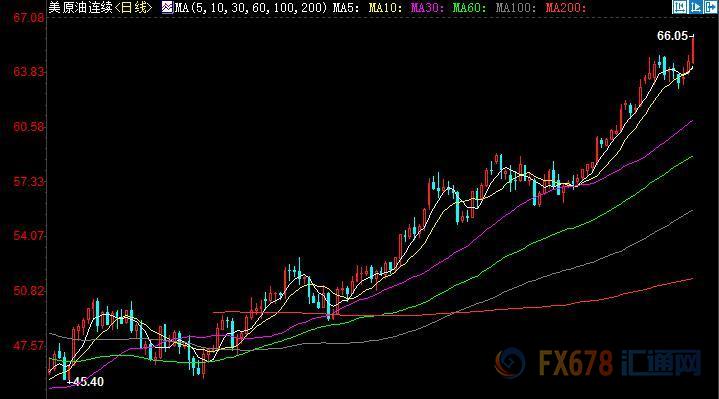Screen dimensions: 719x399
Task: Click the first chart-axis icon at top right
Action: (x=680, y=6)
